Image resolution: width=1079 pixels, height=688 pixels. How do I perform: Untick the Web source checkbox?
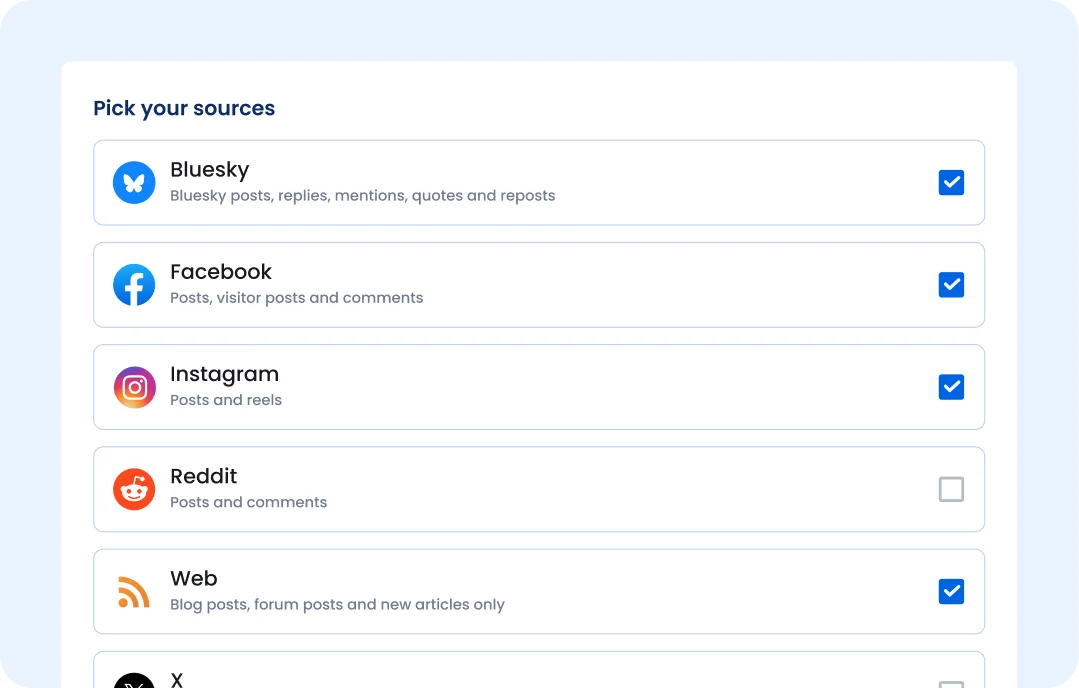tap(951, 591)
